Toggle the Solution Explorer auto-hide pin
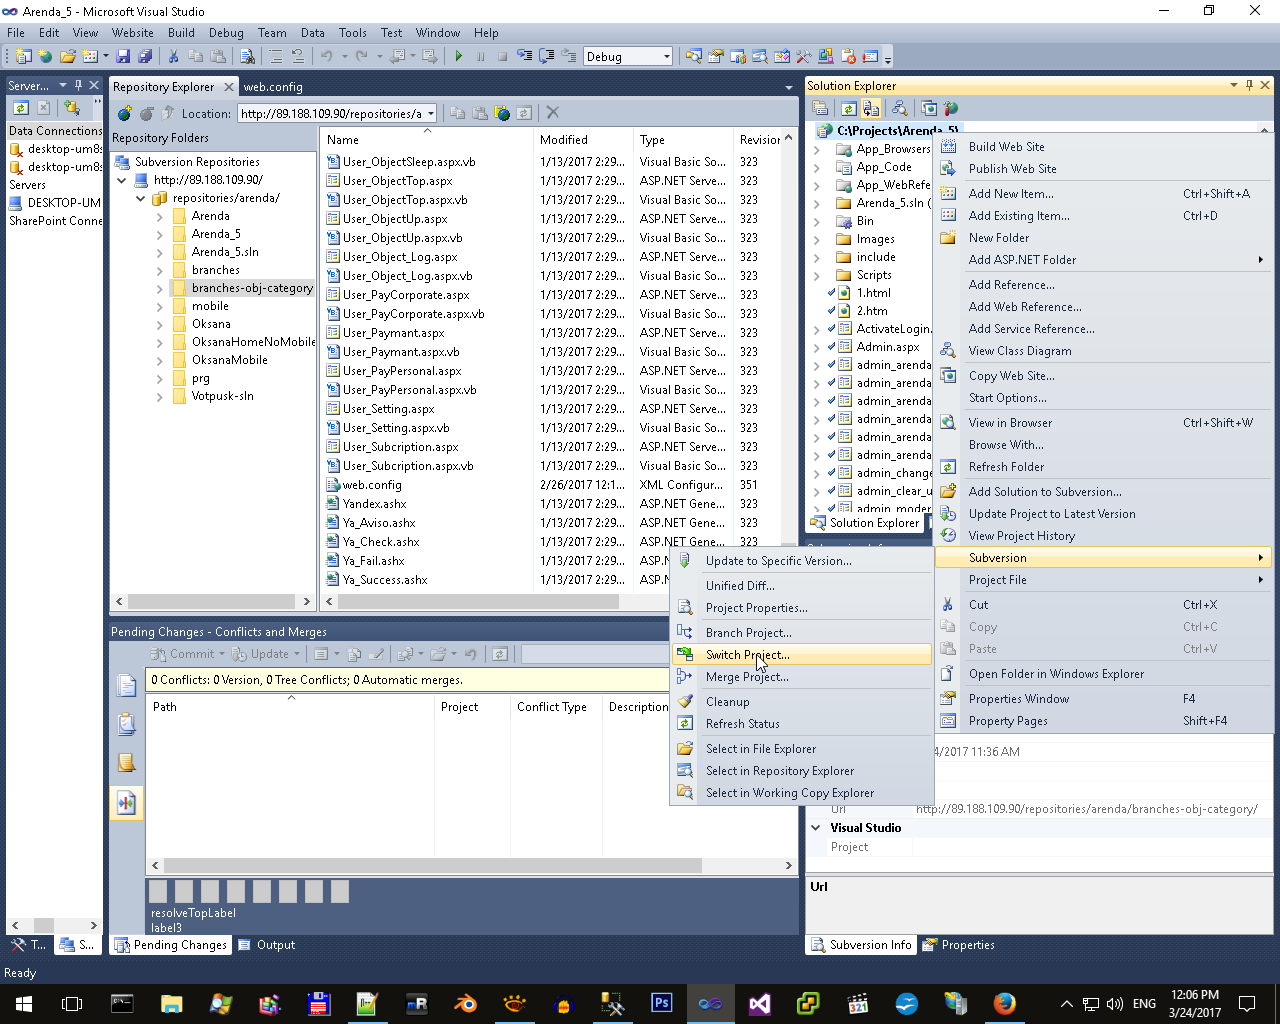The height and width of the screenshot is (1024, 1280). point(1249,86)
